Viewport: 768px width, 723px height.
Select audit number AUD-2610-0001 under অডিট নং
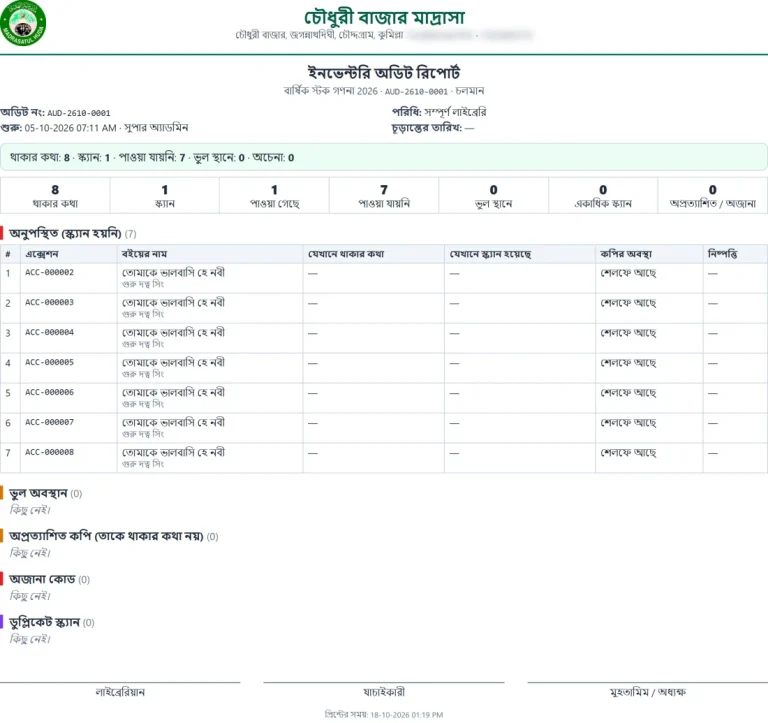(x=79, y=113)
